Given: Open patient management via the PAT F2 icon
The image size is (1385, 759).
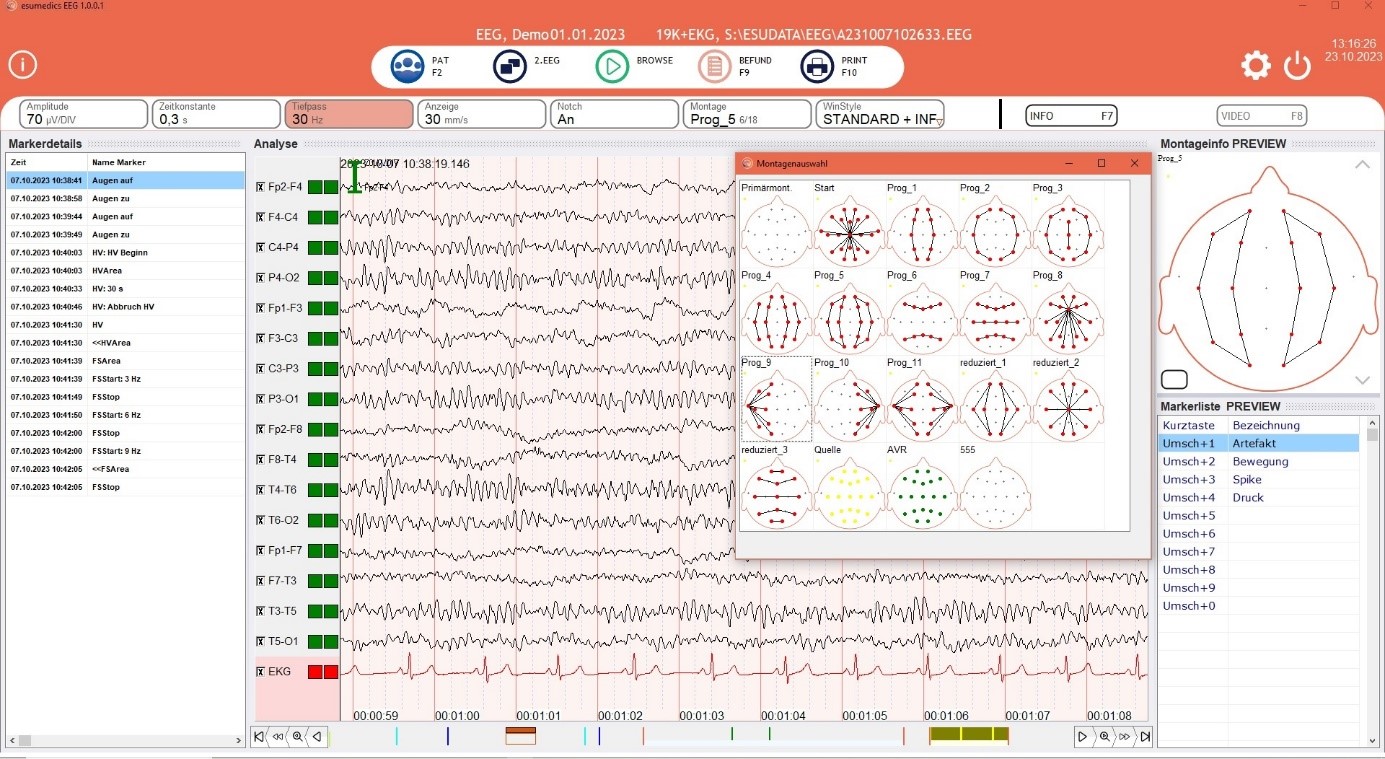Looking at the screenshot, I should 408,65.
